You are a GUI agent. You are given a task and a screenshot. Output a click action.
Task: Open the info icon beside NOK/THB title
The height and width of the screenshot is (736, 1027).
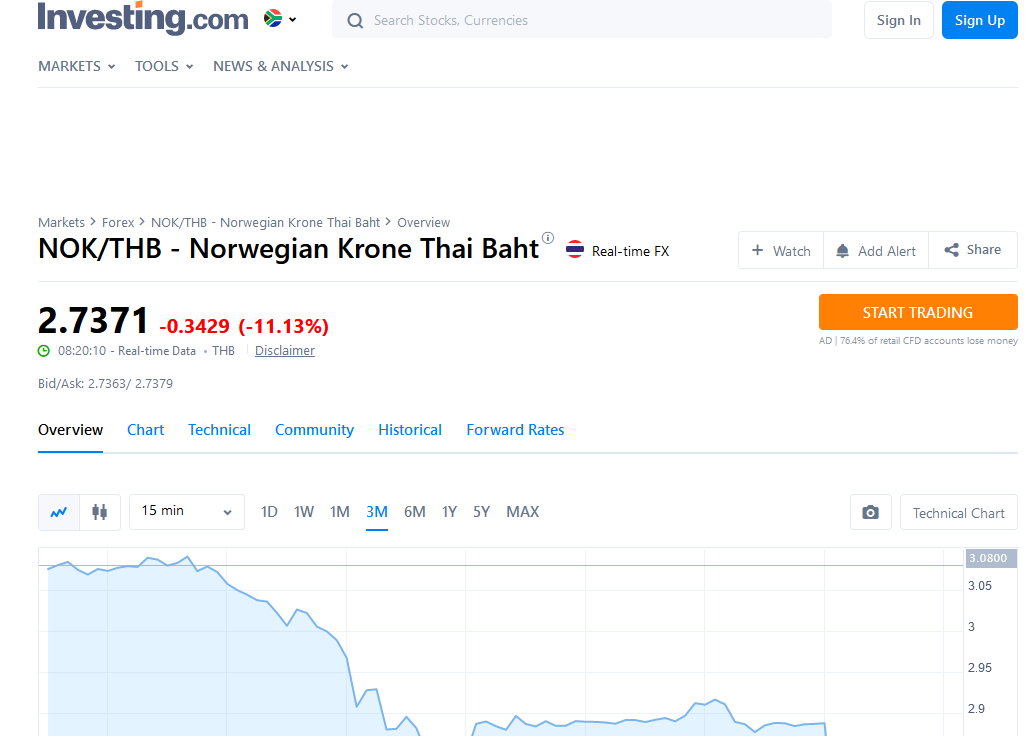click(548, 238)
